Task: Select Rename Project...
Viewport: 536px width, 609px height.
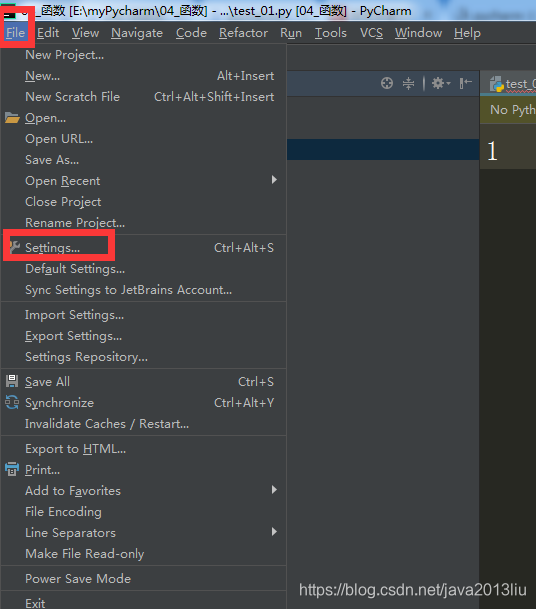Action: pyautogui.click(x=144, y=223)
